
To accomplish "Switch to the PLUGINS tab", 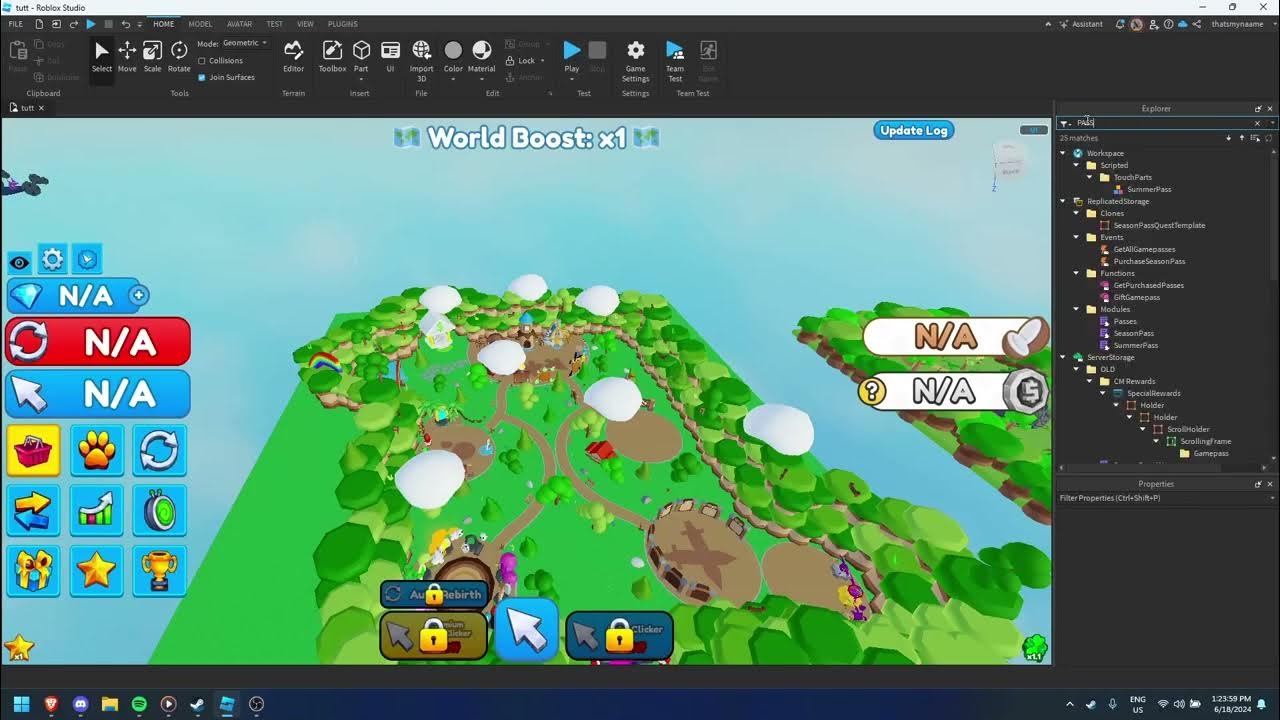I will click(343, 24).
